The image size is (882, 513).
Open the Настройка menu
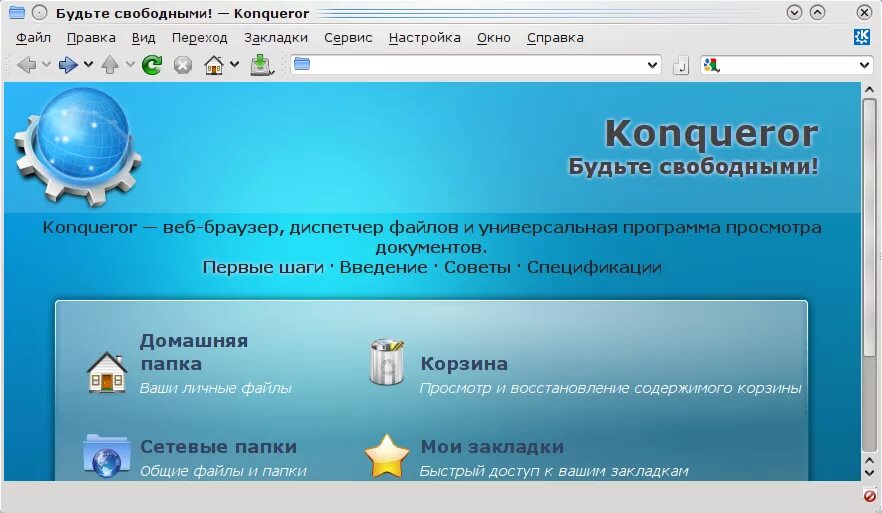point(425,38)
